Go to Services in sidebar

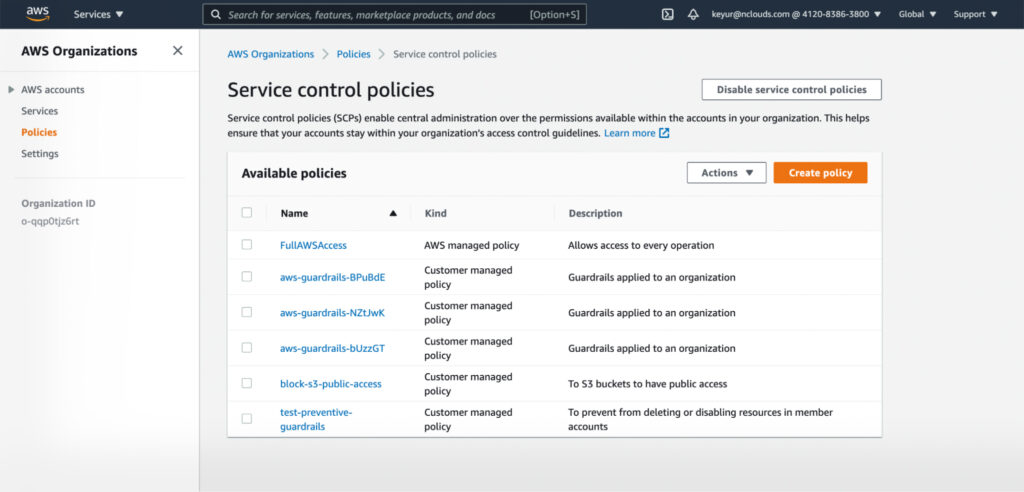[x=40, y=111]
